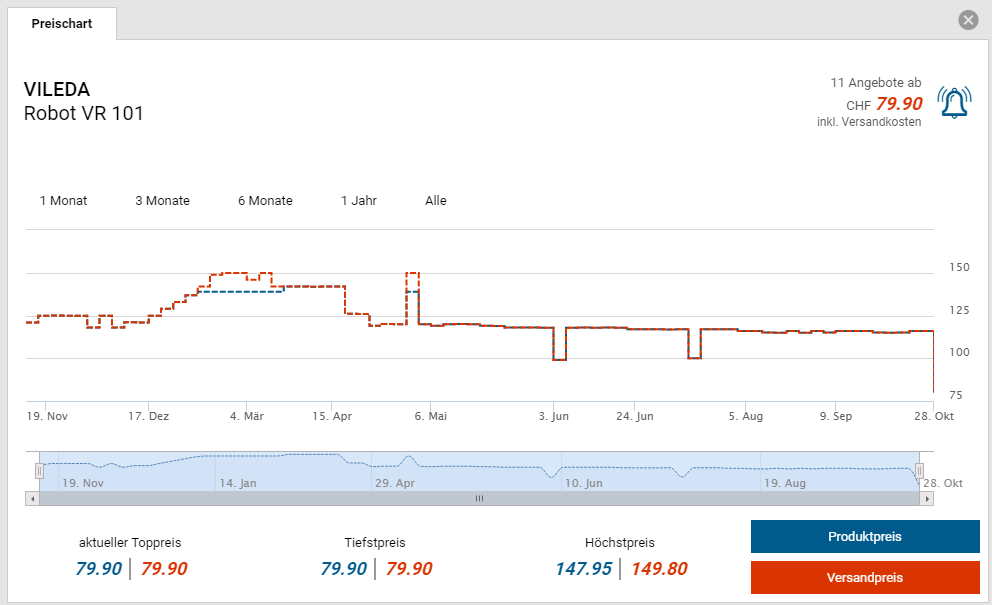
Task: Choose the 1 Jahr time range
Action: (x=359, y=201)
